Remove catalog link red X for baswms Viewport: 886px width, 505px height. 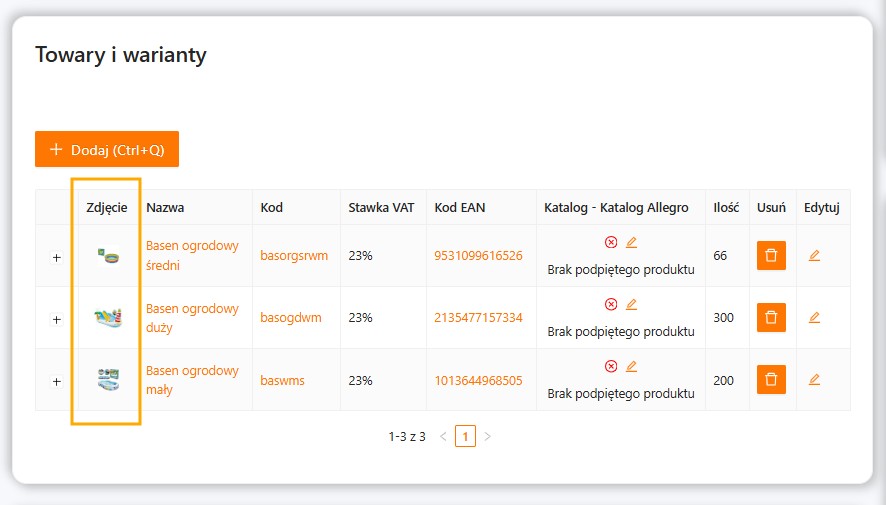tap(611, 366)
